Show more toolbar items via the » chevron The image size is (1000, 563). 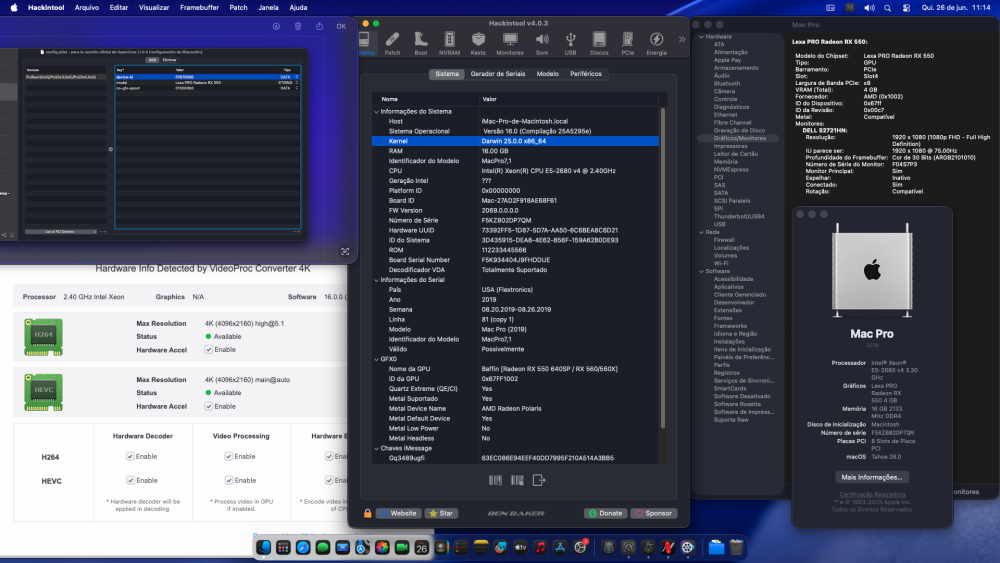pyautogui.click(x=682, y=40)
